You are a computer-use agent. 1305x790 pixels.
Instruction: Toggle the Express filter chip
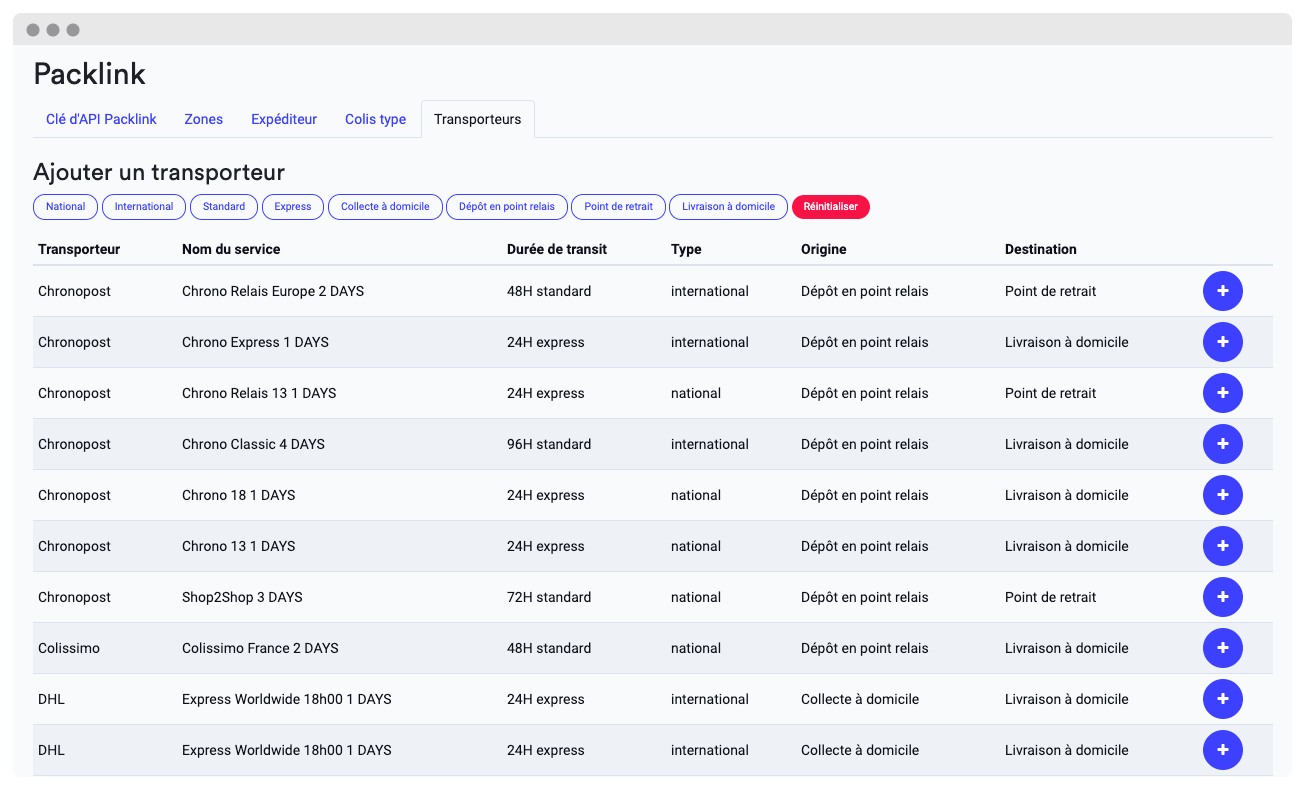[x=293, y=207]
